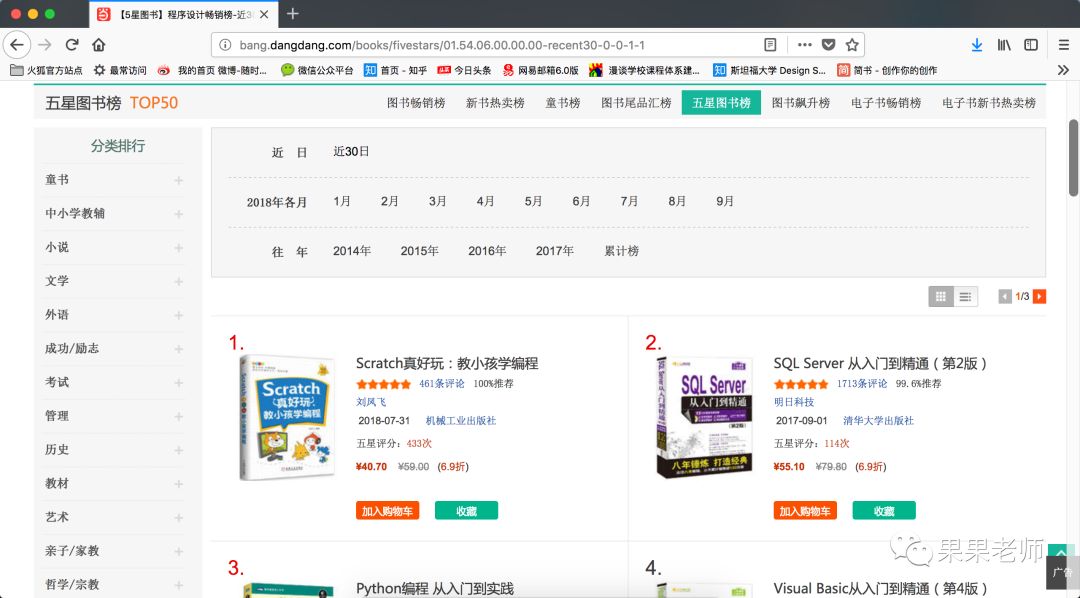Open the browser home page
Screen dimensions: 1080x598
pyautogui.click(x=98, y=45)
